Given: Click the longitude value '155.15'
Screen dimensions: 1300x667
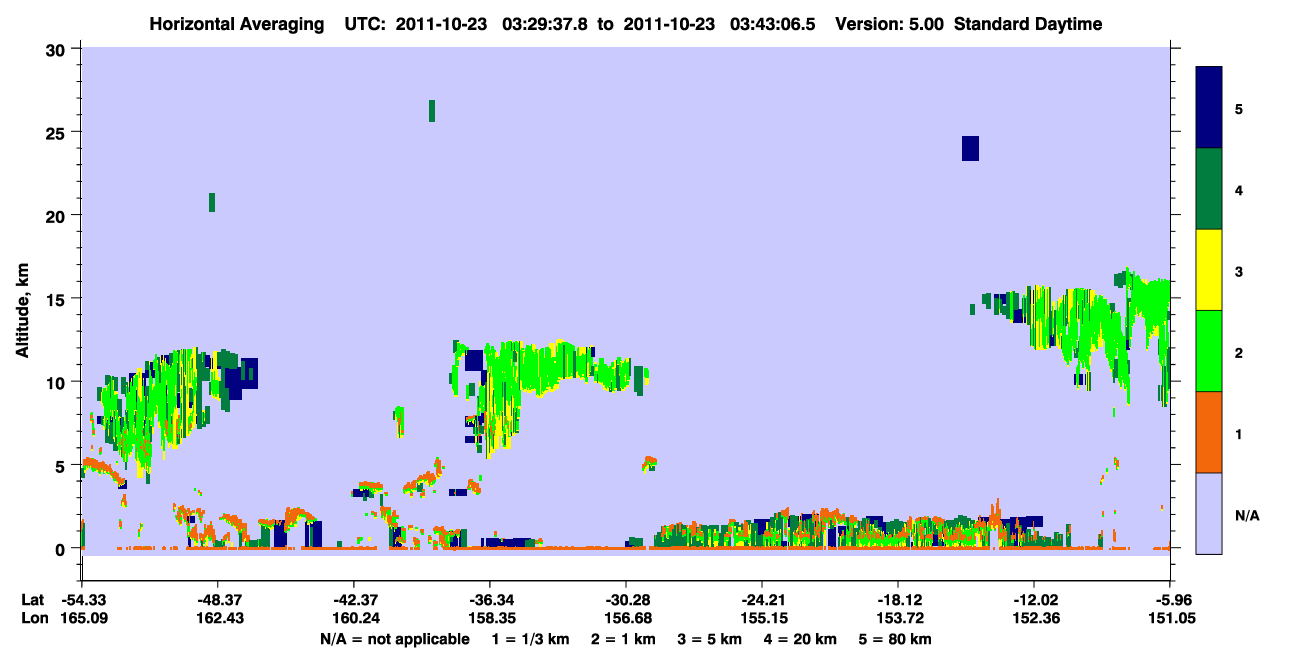Looking at the screenshot, I should click(x=762, y=619).
